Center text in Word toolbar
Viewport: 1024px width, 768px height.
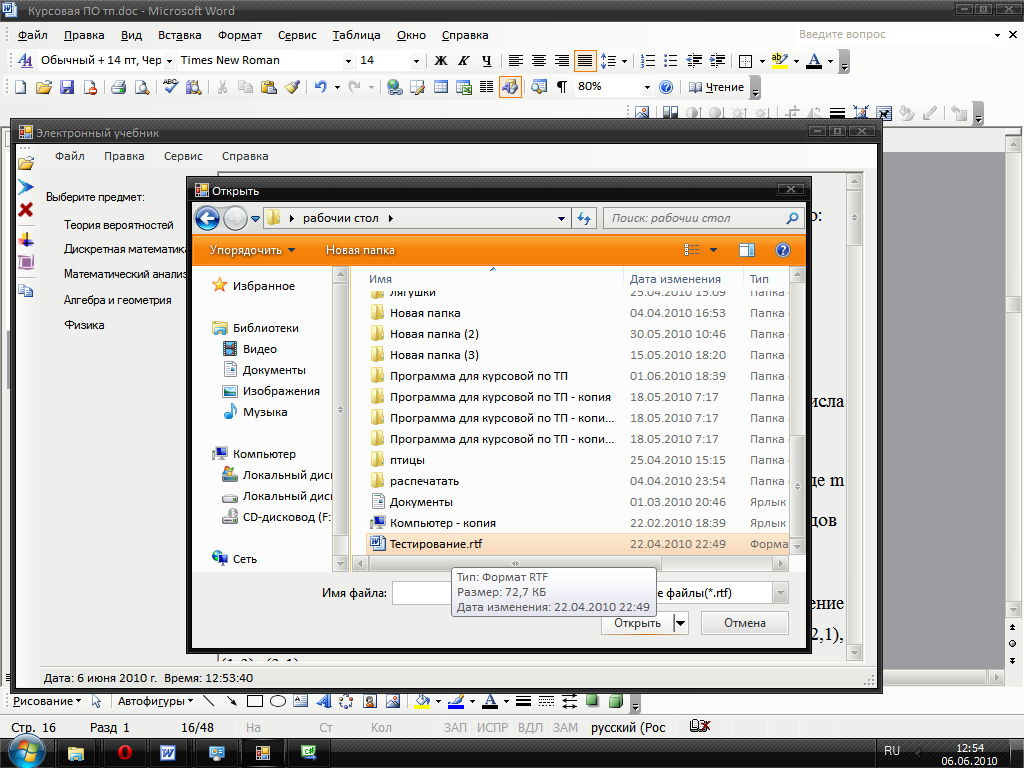[x=539, y=61]
